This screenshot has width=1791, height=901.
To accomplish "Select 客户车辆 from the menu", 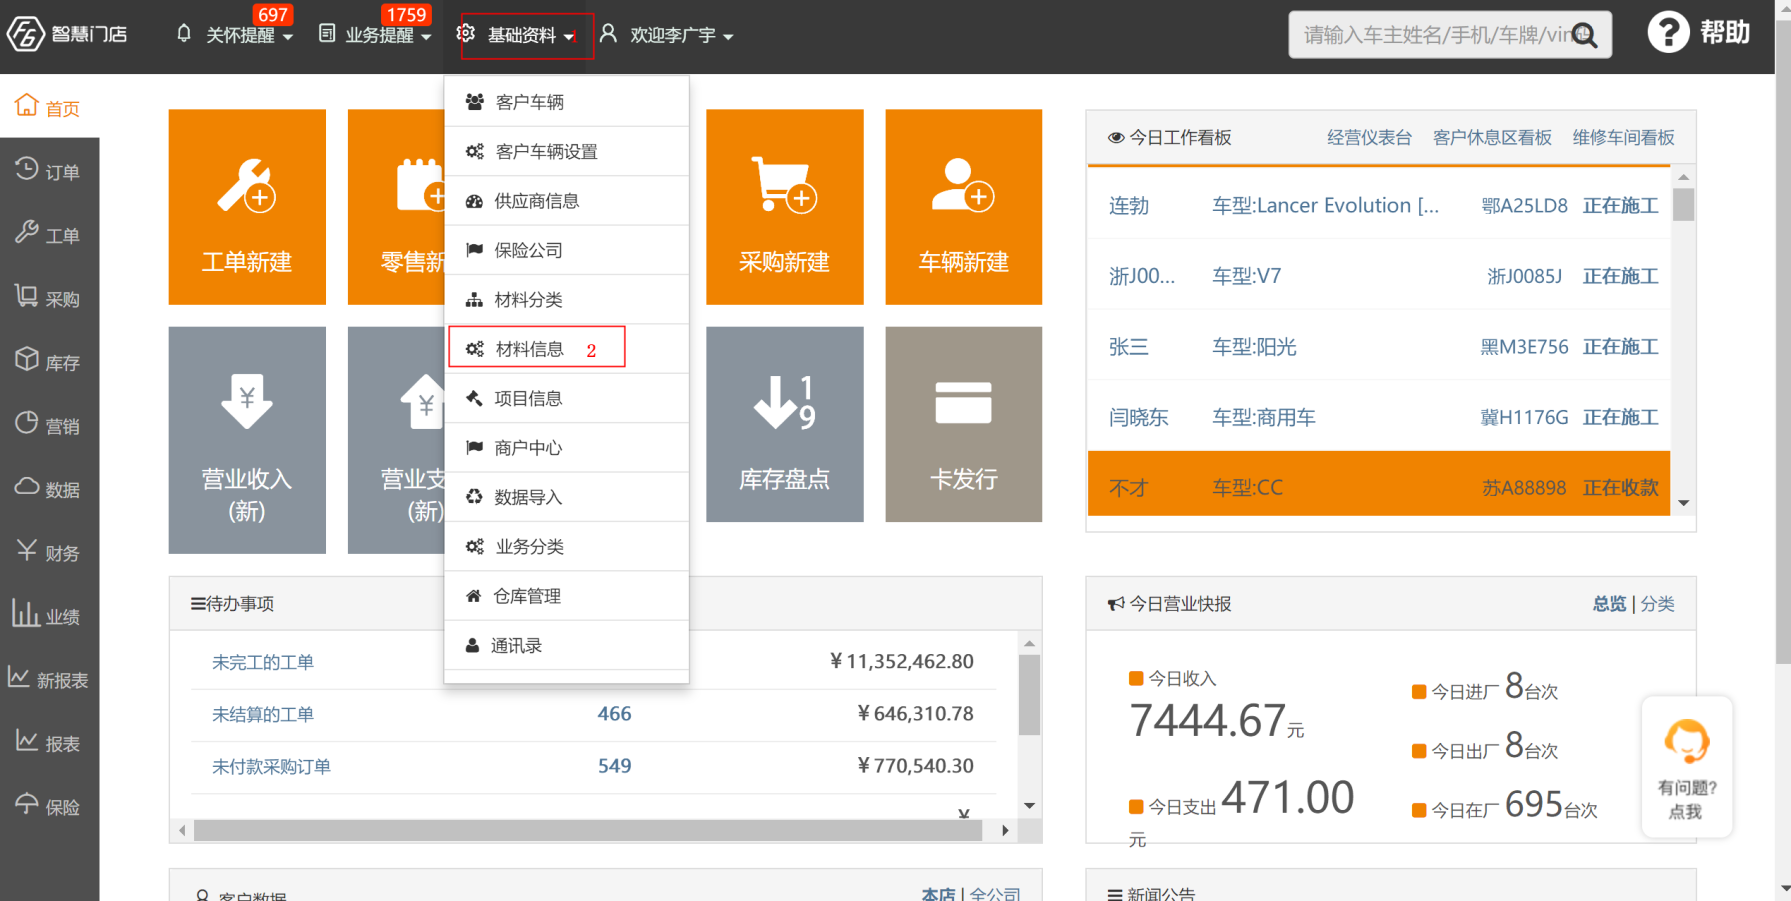I will tap(566, 102).
